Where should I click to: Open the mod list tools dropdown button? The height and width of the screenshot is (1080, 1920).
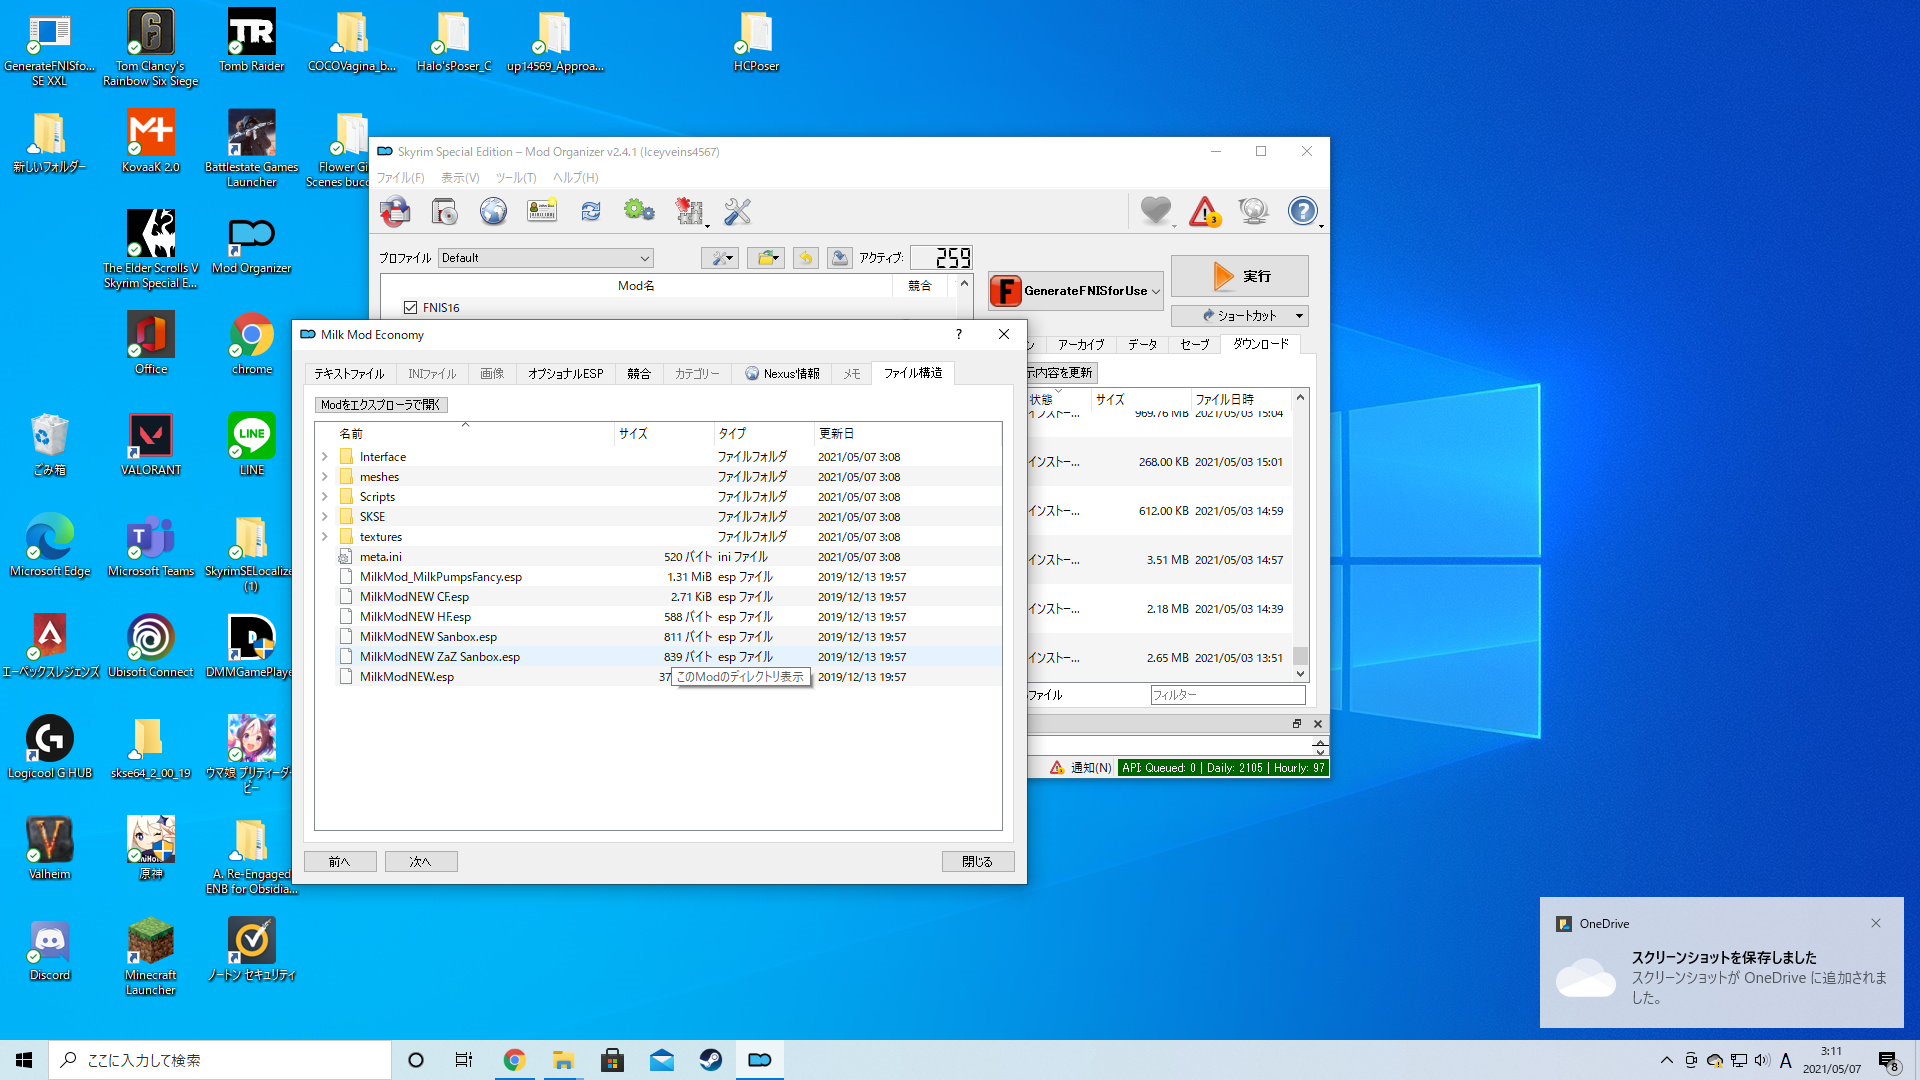click(720, 258)
